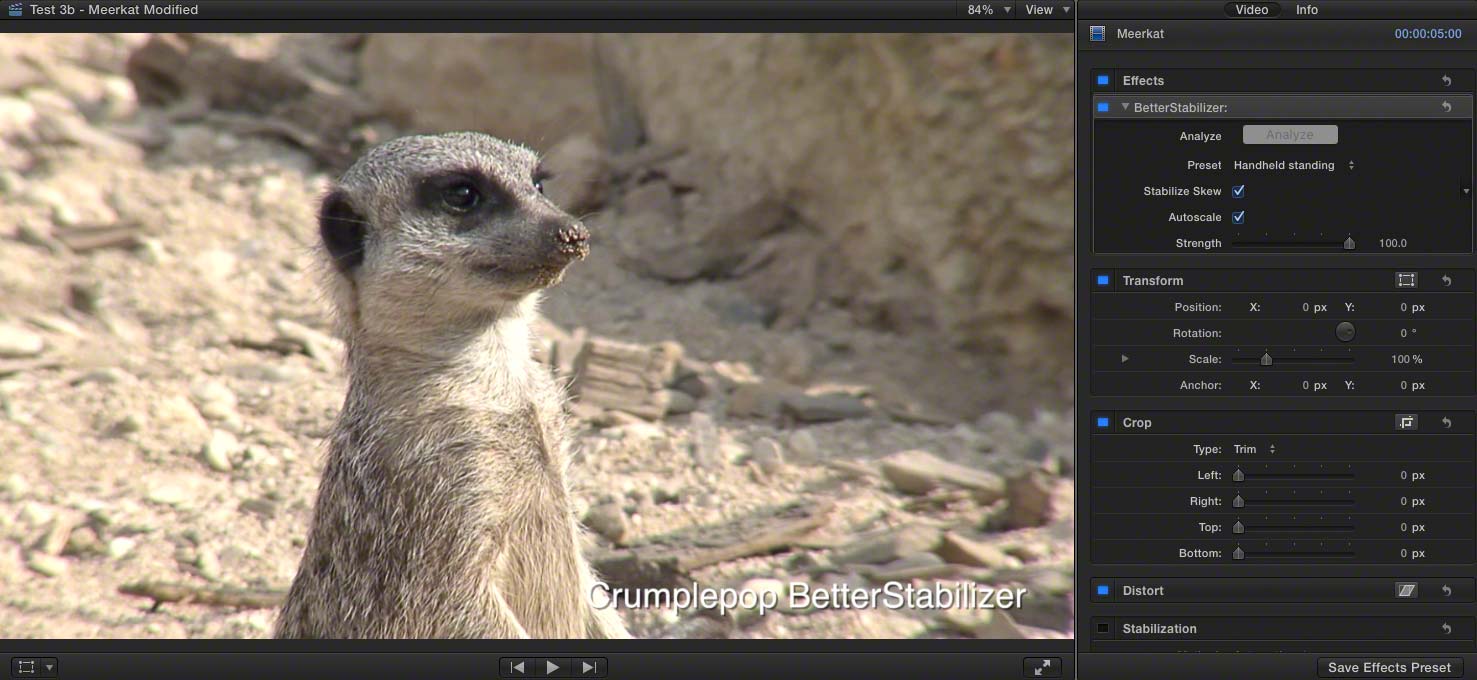1477x680 pixels.
Task: Uncheck the Autoscale checkbox
Action: tap(1238, 217)
